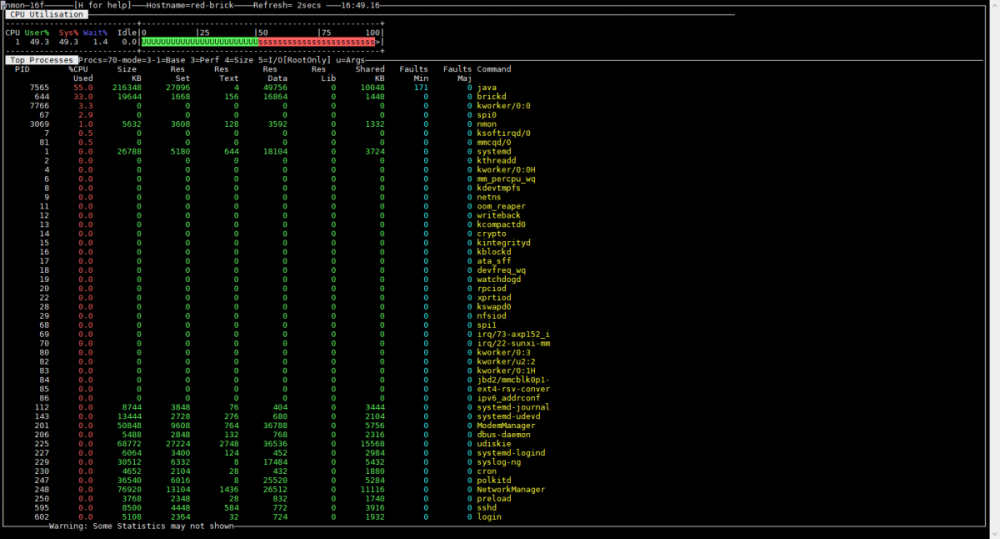Image resolution: width=1000 pixels, height=539 pixels.
Task: Click the 'H for help' hint
Action: (103, 5)
